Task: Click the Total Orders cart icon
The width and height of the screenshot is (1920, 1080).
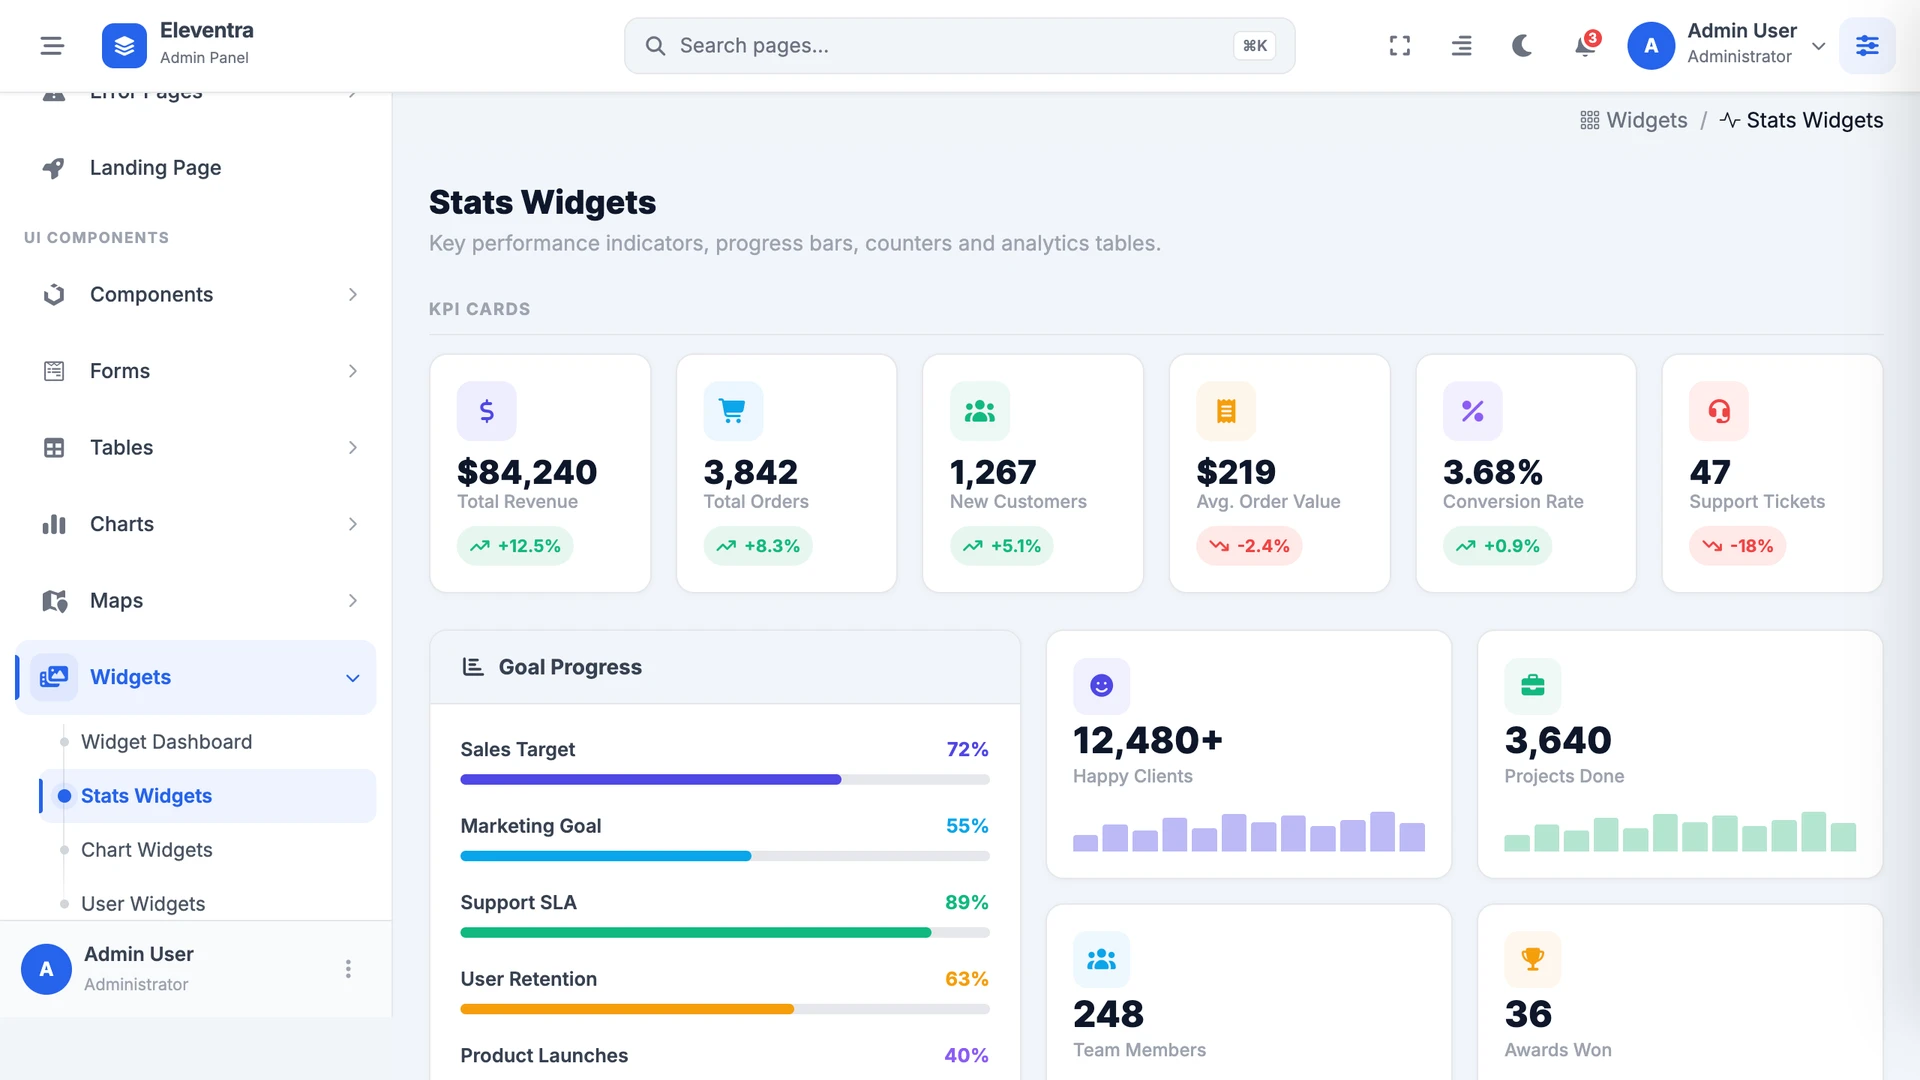Action: pyautogui.click(x=733, y=411)
